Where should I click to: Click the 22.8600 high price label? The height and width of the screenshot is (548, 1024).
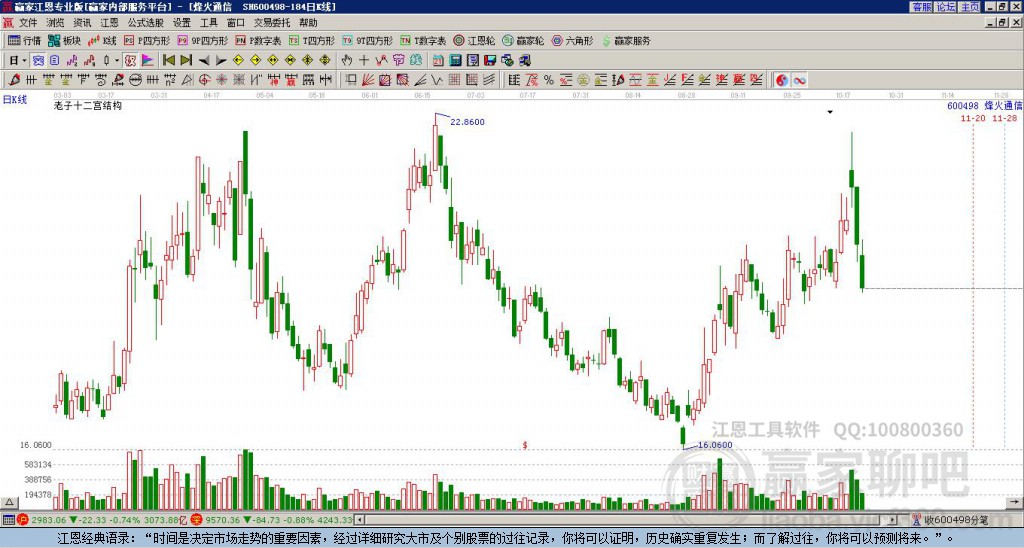(468, 122)
